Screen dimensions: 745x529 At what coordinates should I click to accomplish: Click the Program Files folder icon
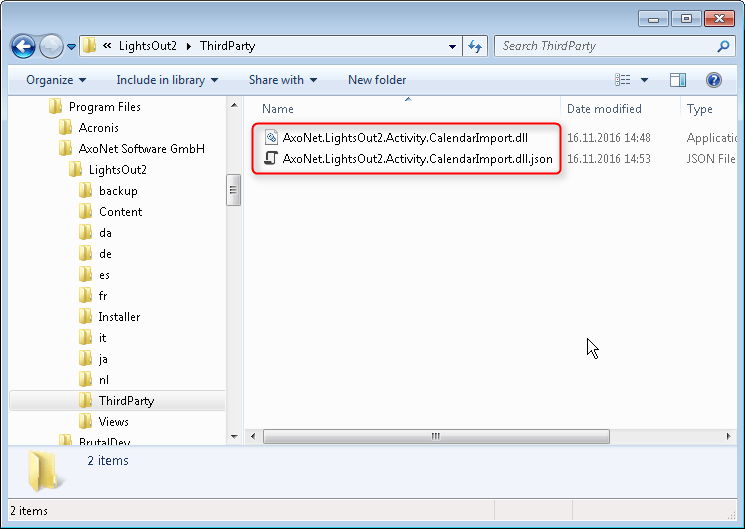click(x=55, y=106)
